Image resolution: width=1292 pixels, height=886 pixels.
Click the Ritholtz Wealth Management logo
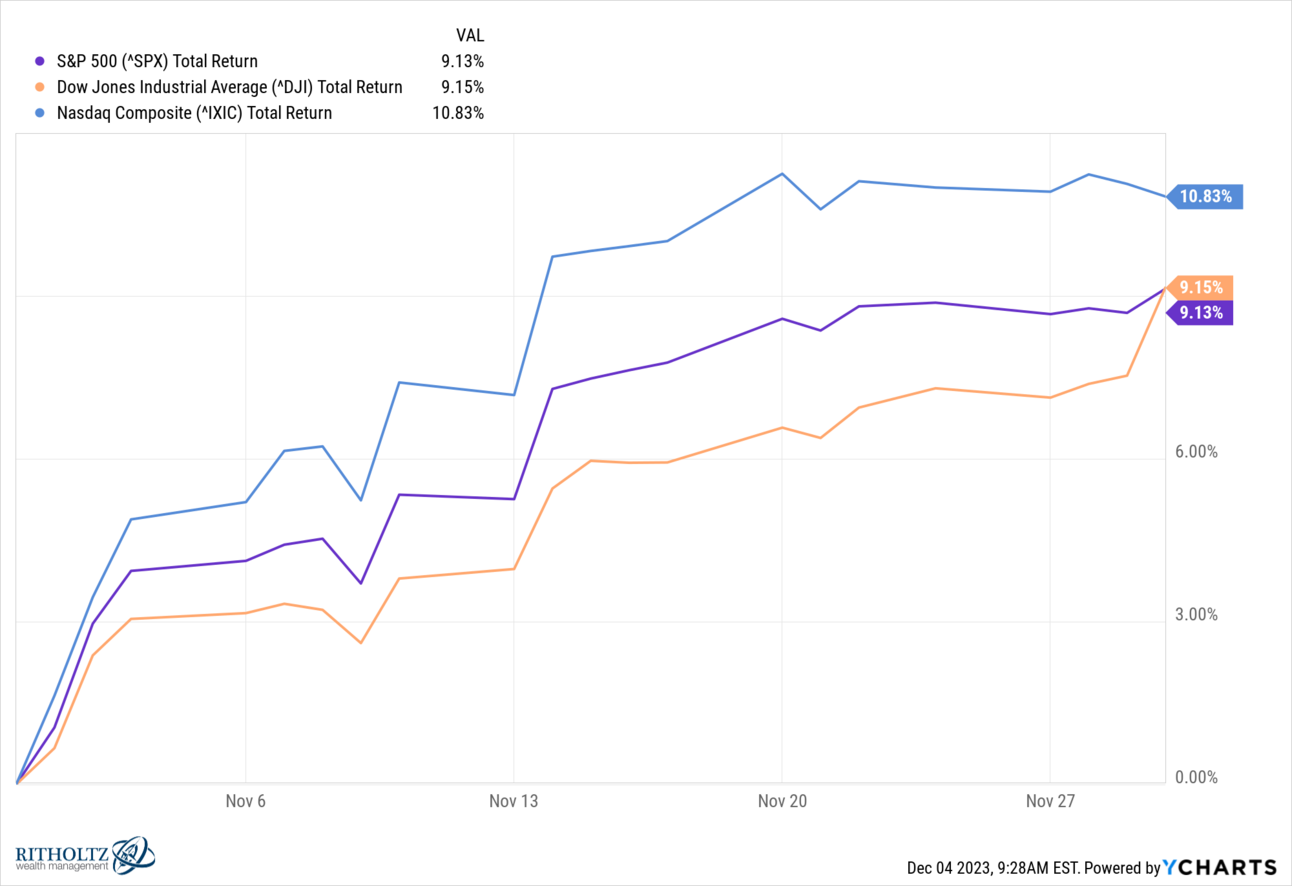(x=86, y=855)
